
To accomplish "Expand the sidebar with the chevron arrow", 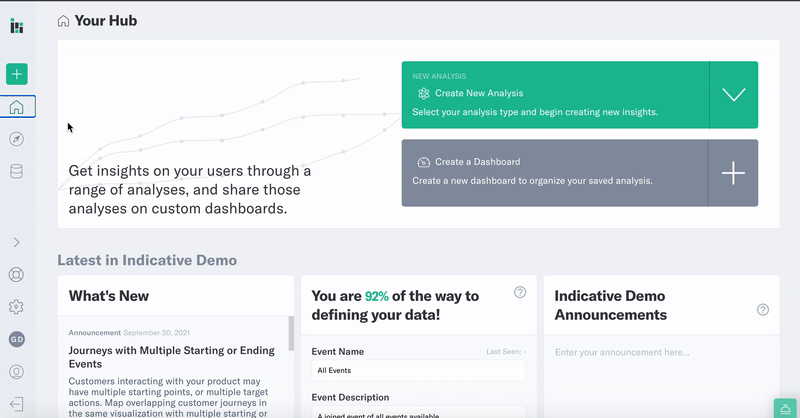I will click(16, 242).
